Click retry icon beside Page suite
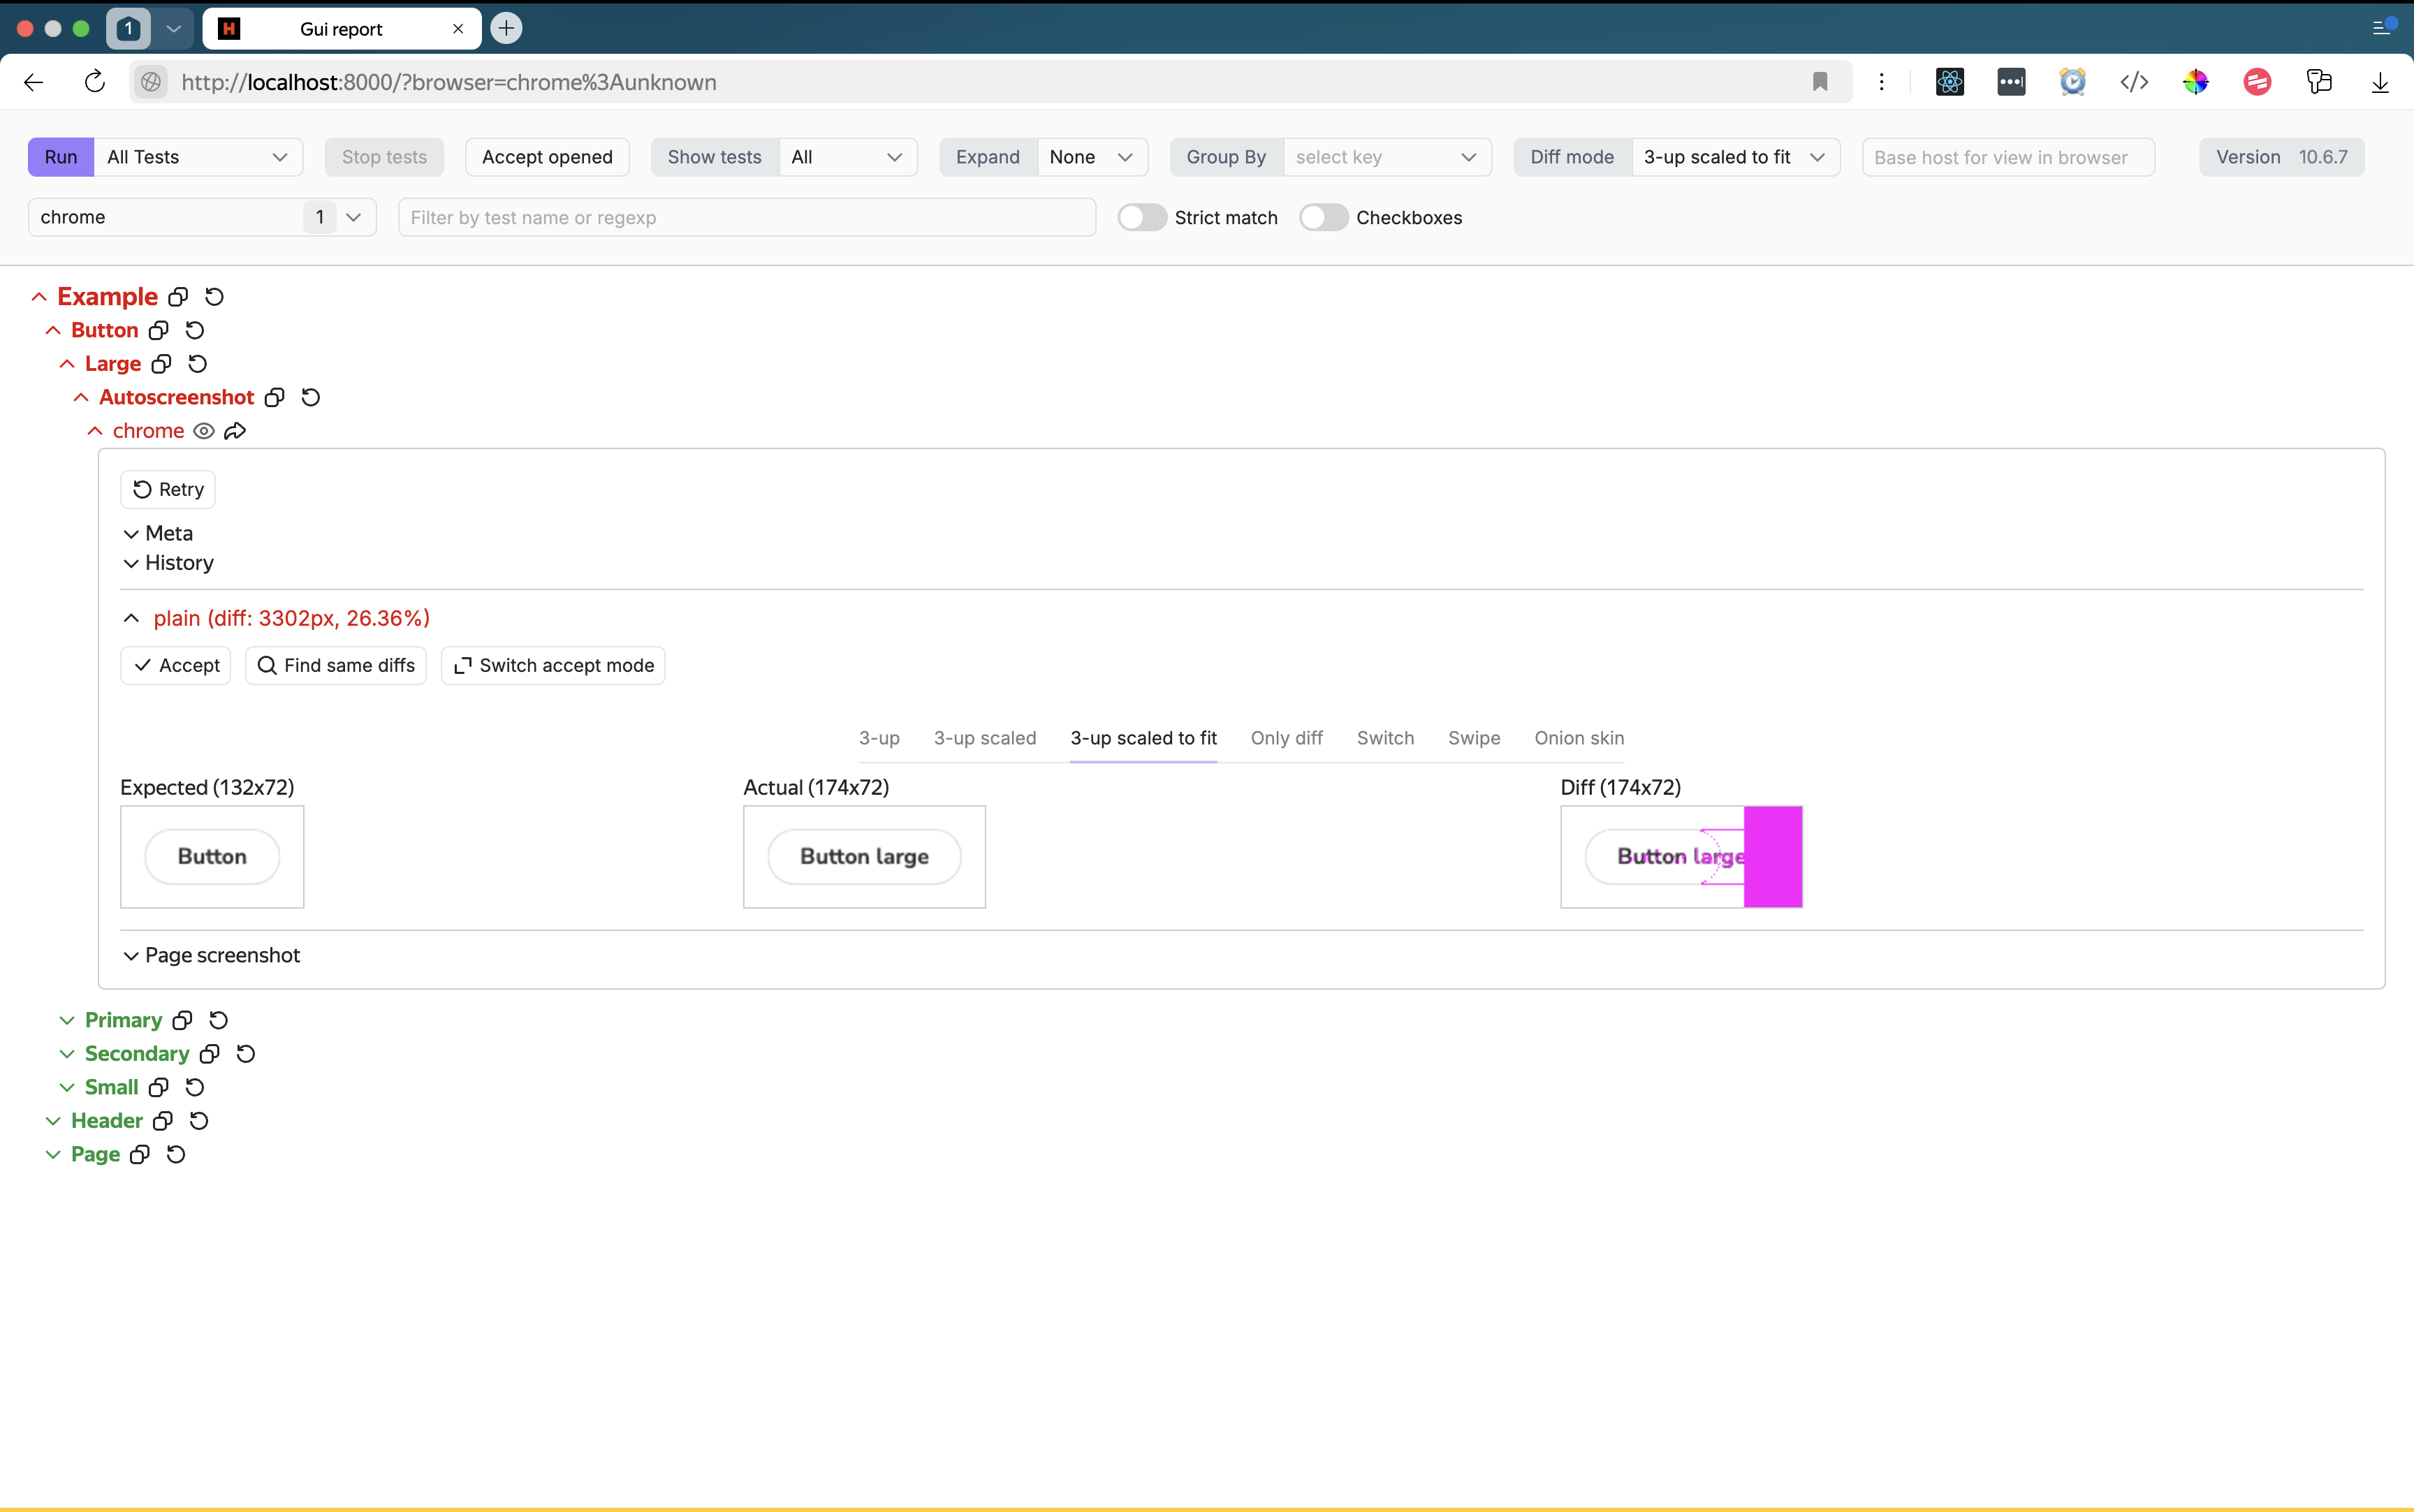The height and width of the screenshot is (1512, 2414). 176,1154
